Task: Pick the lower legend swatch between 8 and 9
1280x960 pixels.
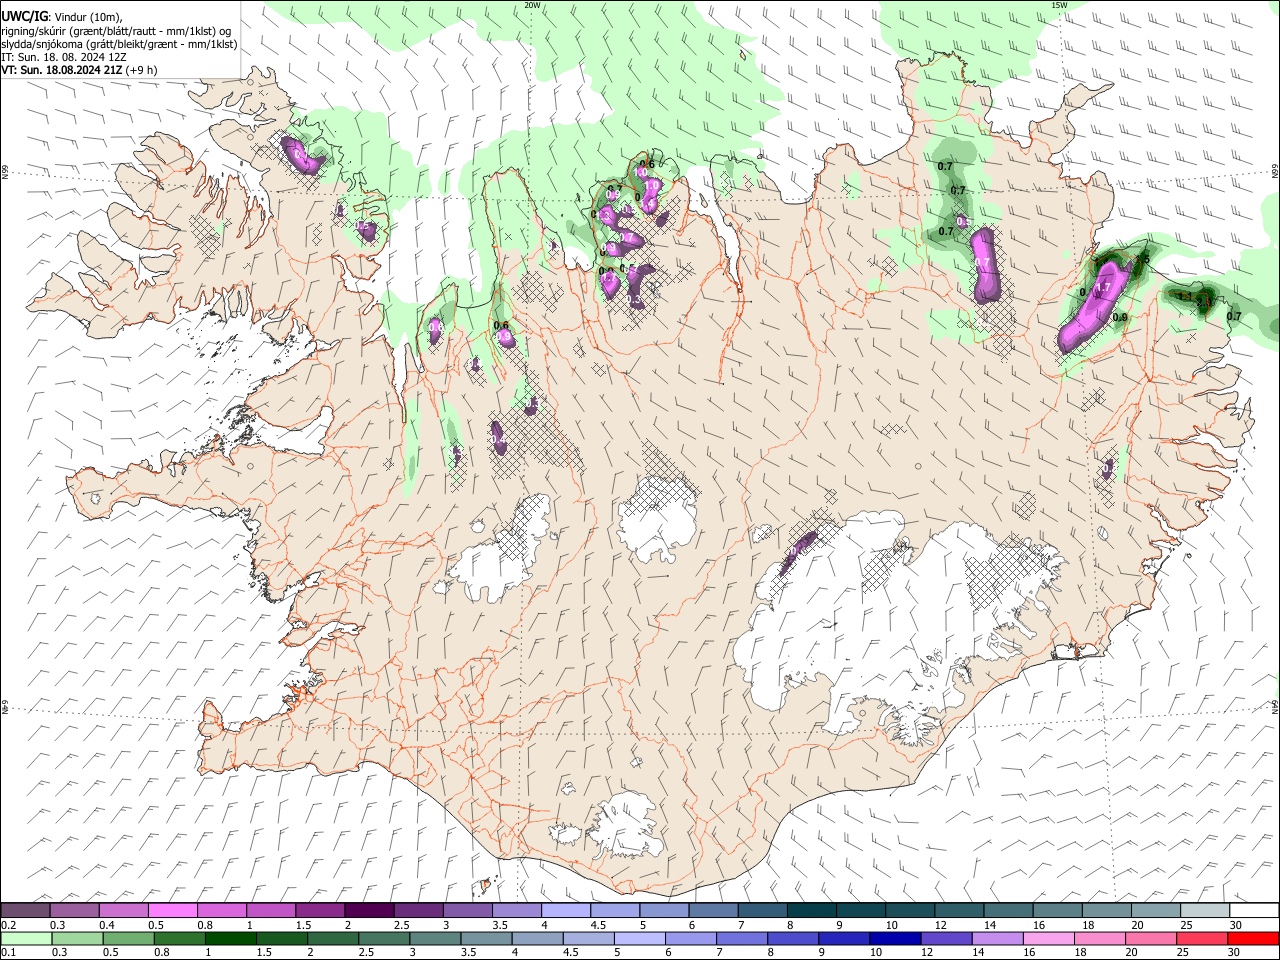Action: pyautogui.click(x=794, y=939)
